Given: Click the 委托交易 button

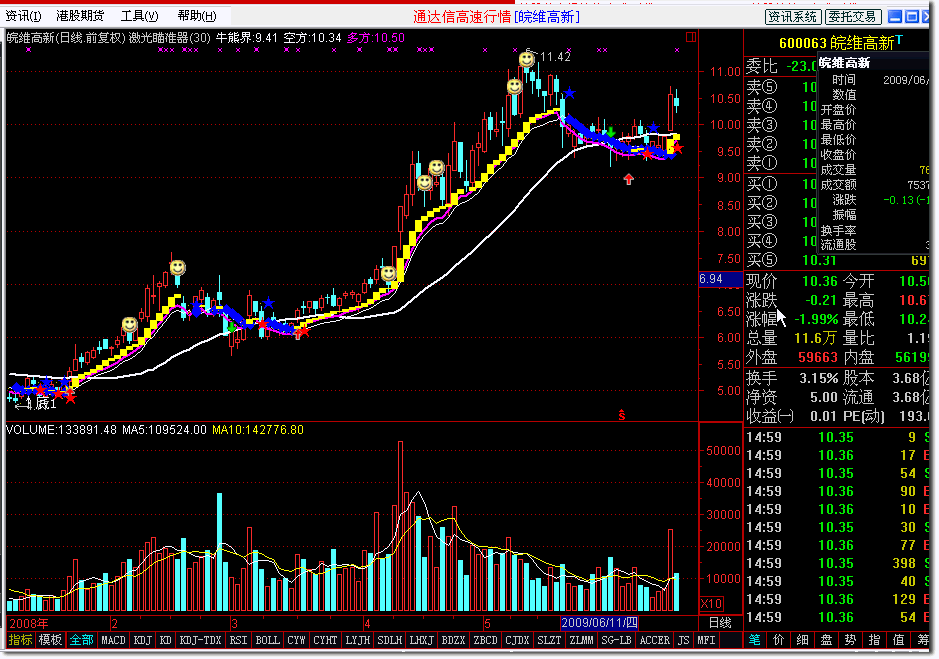Looking at the screenshot, I should [853, 17].
